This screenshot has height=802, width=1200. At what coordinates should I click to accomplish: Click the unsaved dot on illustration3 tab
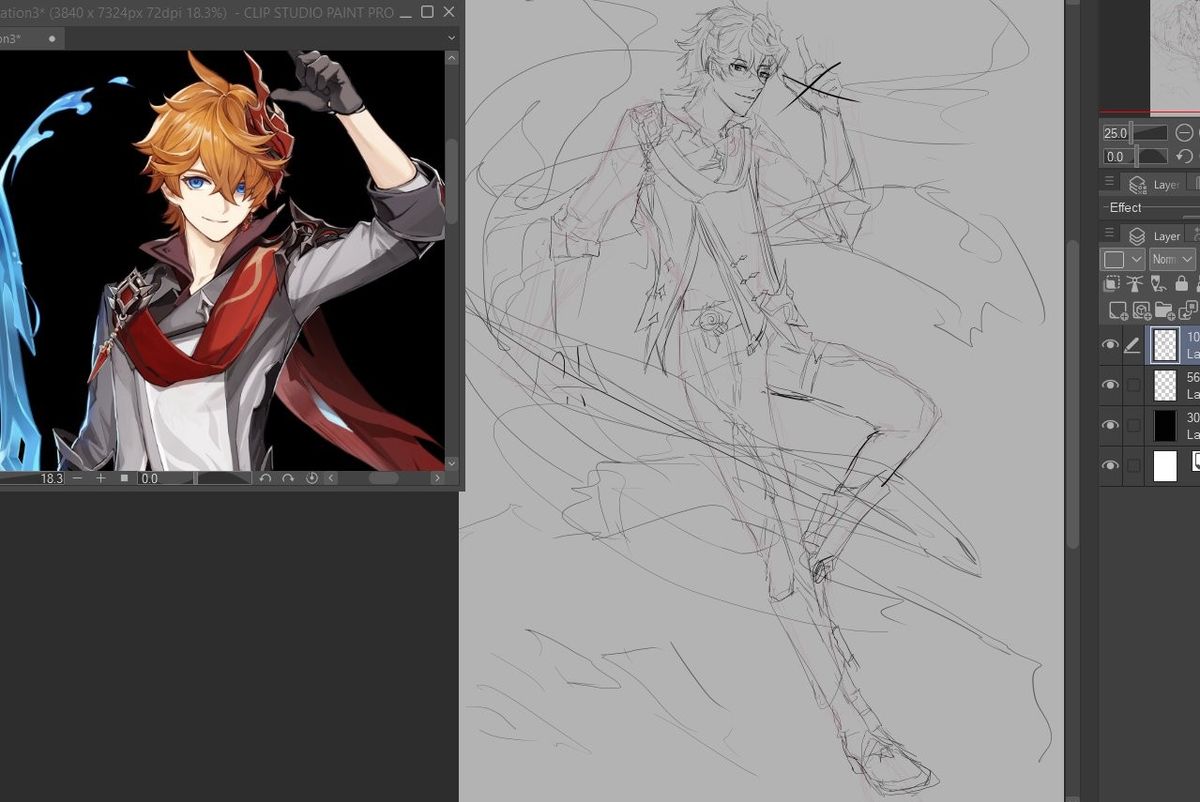[x=52, y=38]
